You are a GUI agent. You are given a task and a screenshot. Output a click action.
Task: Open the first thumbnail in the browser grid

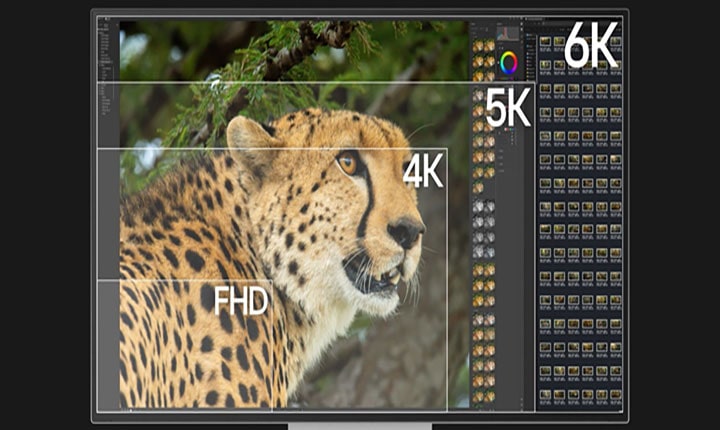[545, 42]
